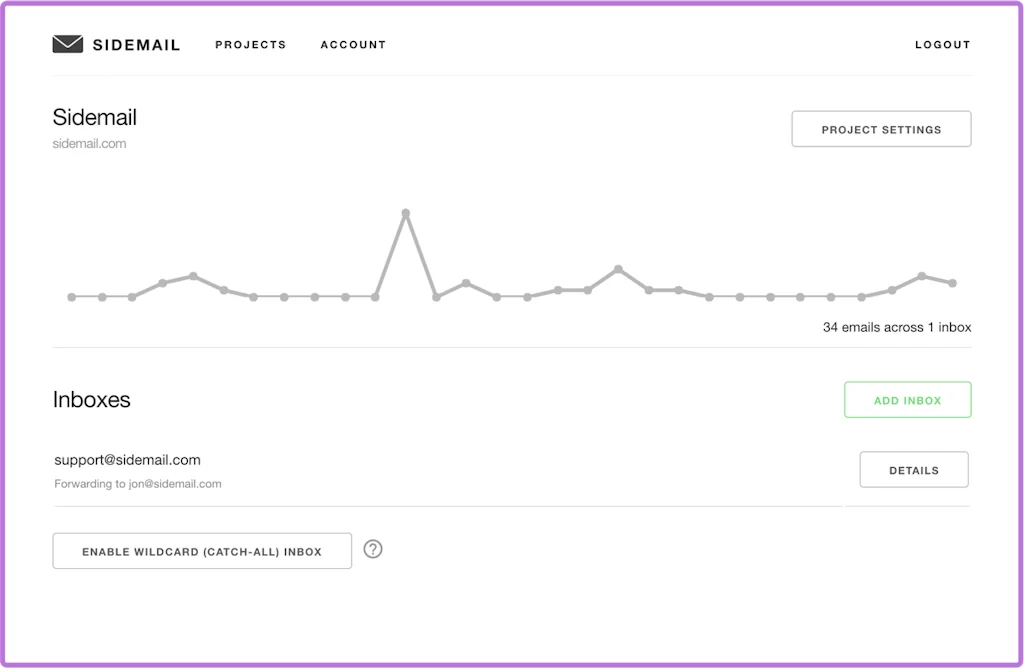Screen dimensions: 1024x668
Task: Select LOGOUT in the top right
Action: coord(942,45)
